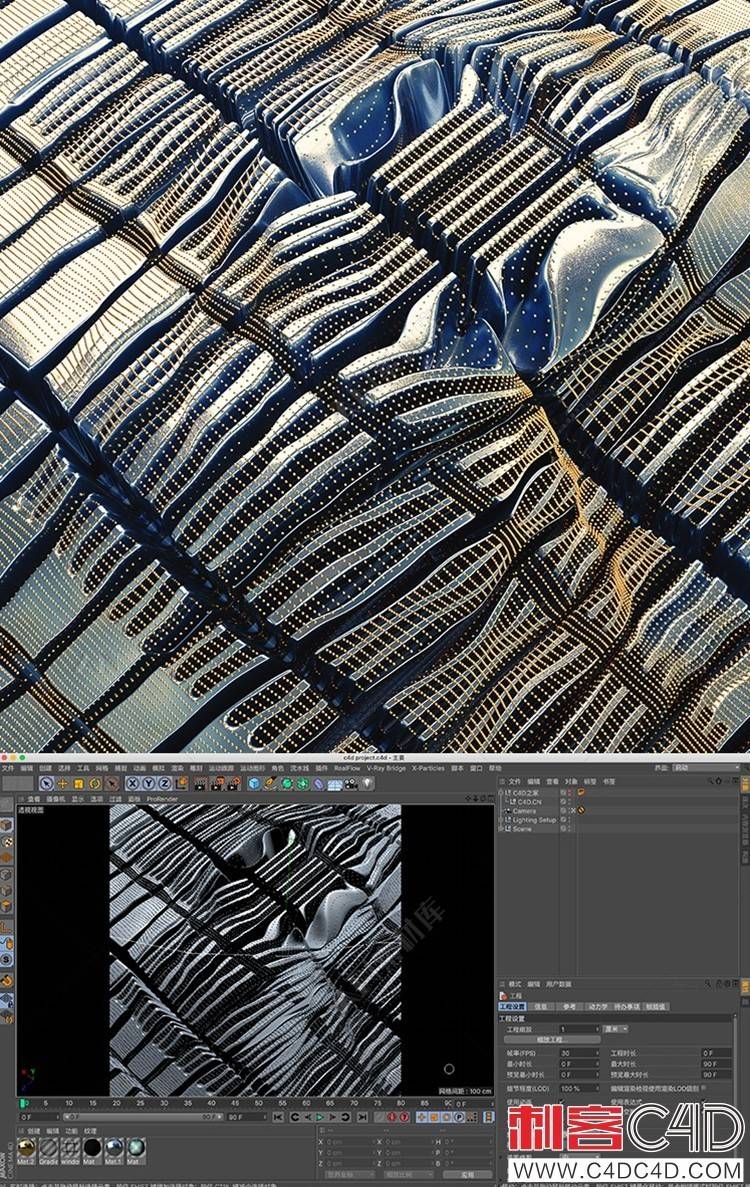Open the 用户数据 menu in Attributes
Viewport: 750px width, 1187px height.
point(559,984)
